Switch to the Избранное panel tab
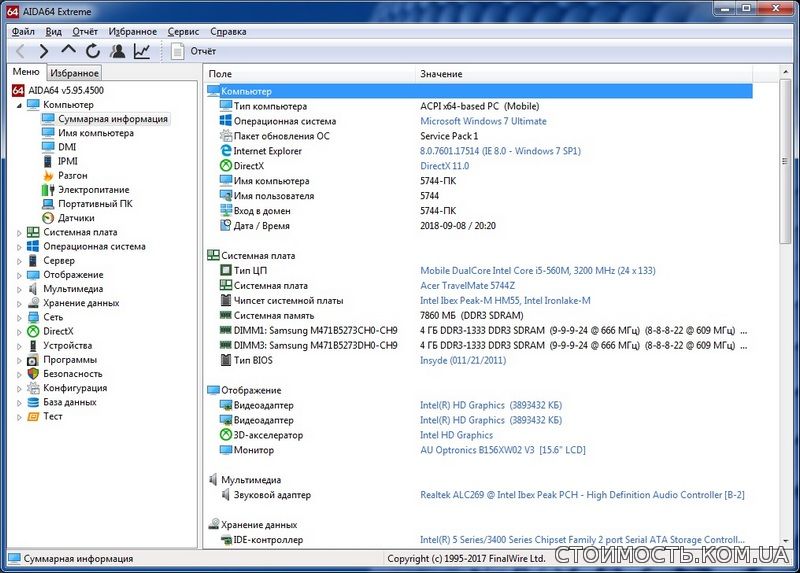800x573 pixels. point(74,73)
